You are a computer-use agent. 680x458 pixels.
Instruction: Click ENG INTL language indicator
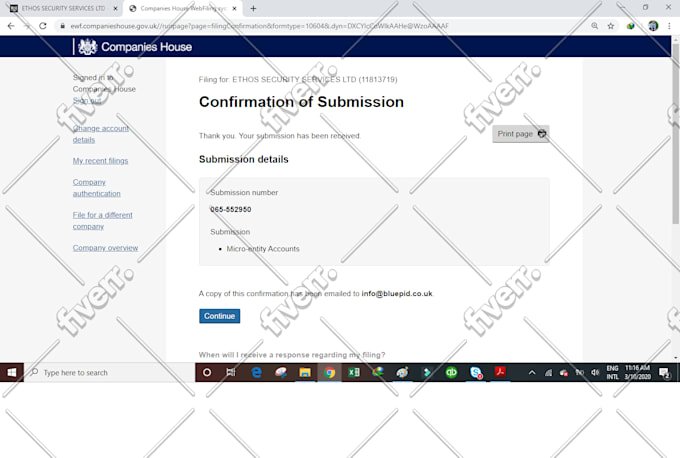point(612,373)
